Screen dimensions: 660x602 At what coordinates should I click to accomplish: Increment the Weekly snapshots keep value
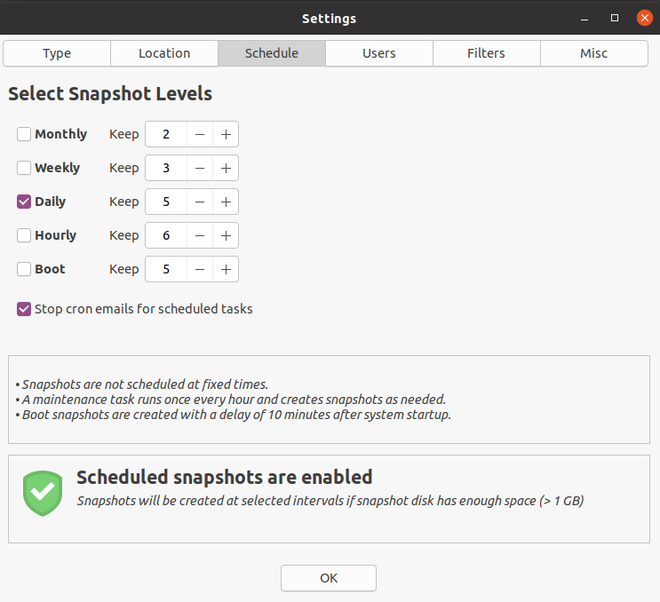pyautogui.click(x=226, y=168)
